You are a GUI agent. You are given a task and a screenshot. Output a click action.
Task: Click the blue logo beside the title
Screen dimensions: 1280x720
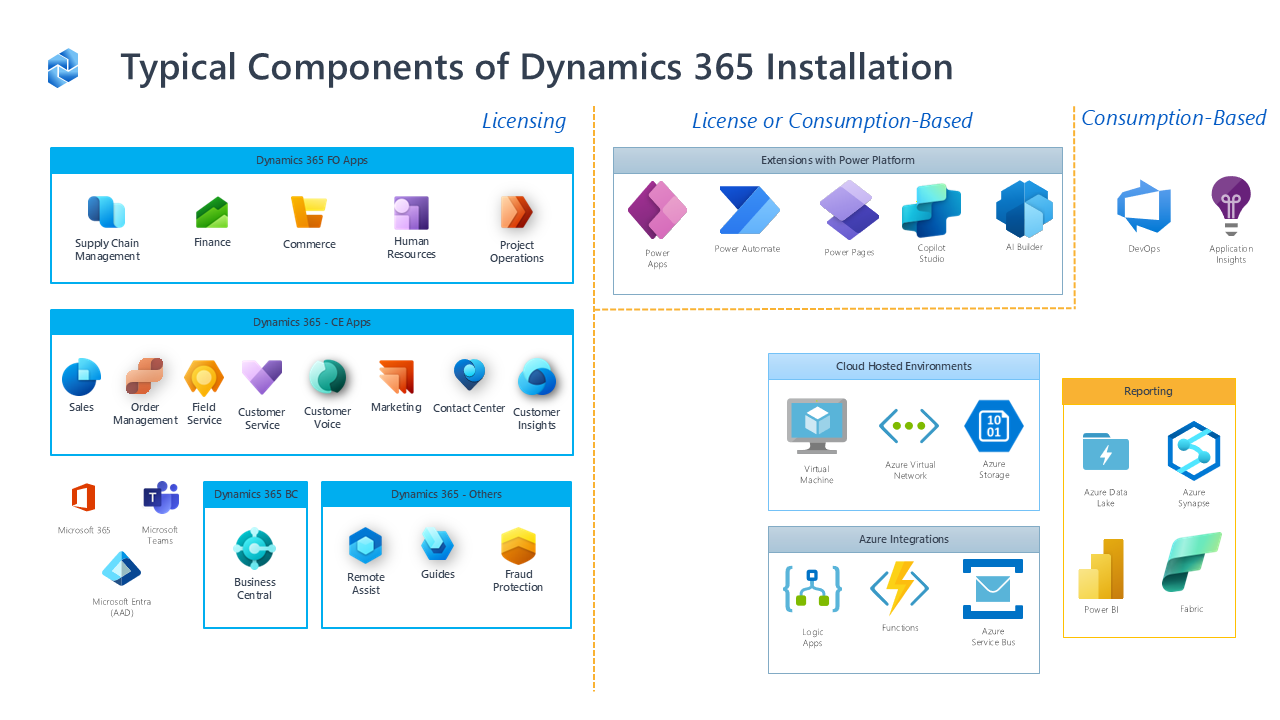63,68
